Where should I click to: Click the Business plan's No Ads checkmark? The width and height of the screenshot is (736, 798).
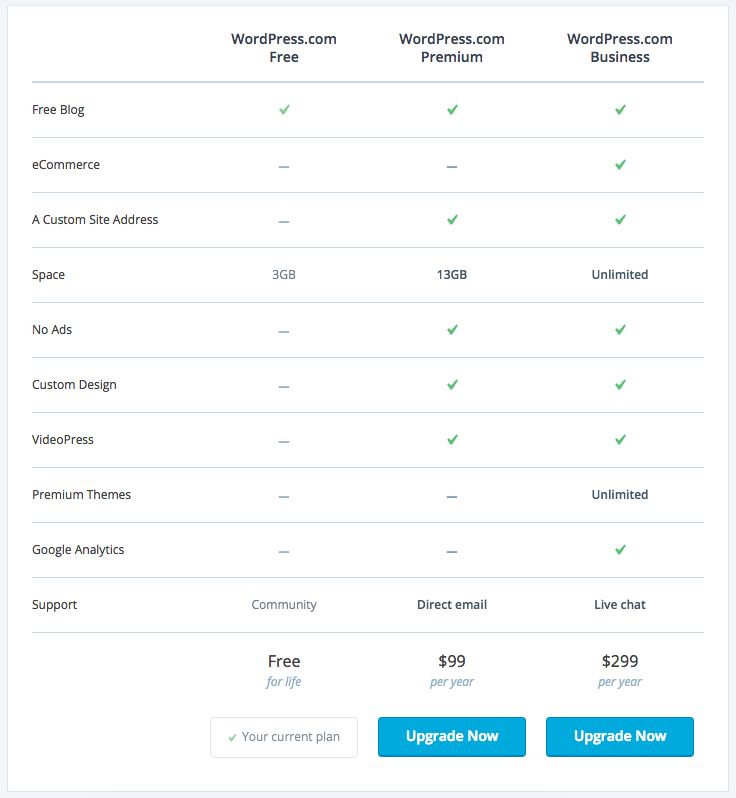coord(620,329)
